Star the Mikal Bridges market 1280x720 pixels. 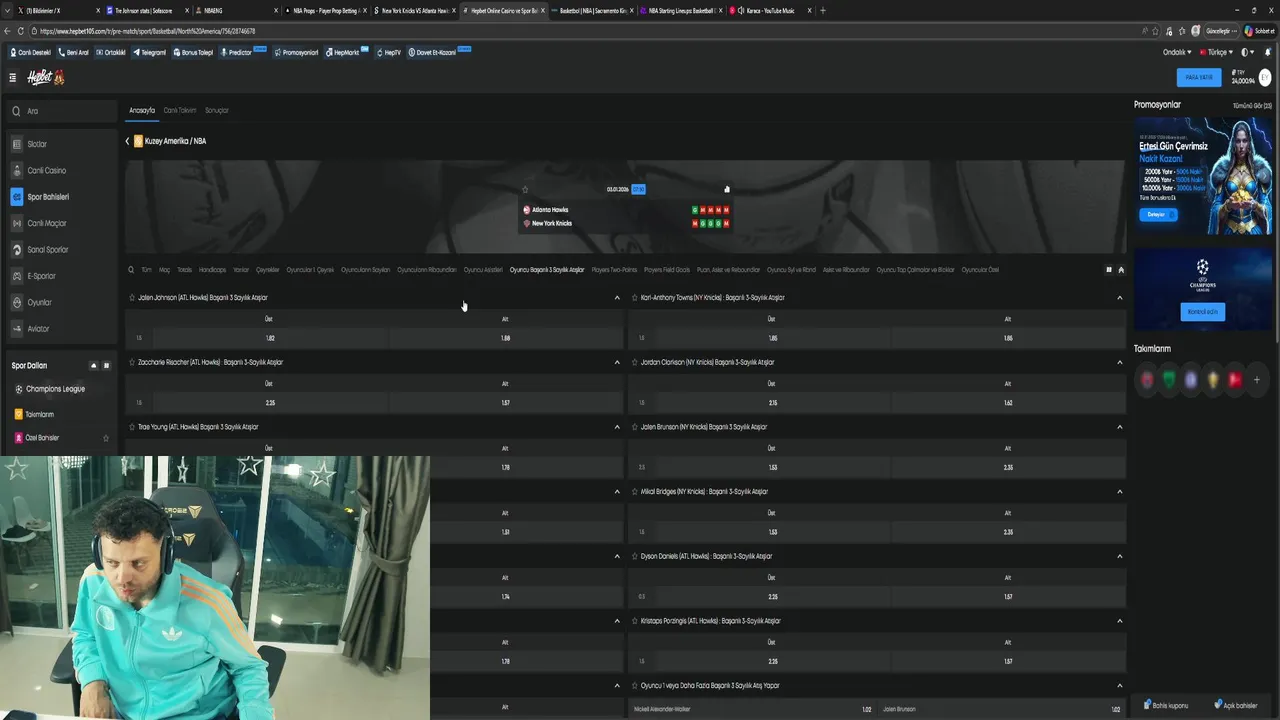635,491
